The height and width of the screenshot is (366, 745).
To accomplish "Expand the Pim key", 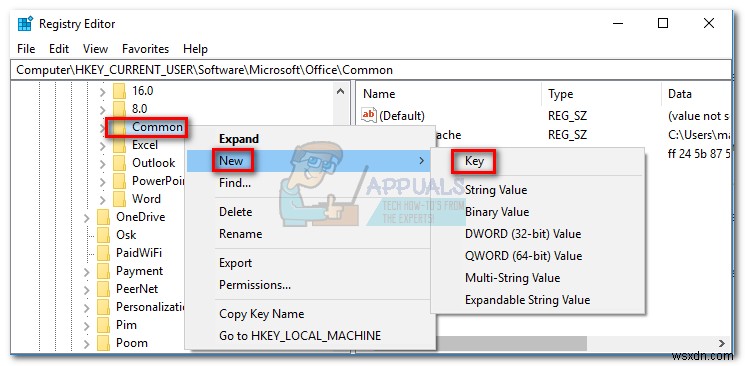I will point(87,326).
